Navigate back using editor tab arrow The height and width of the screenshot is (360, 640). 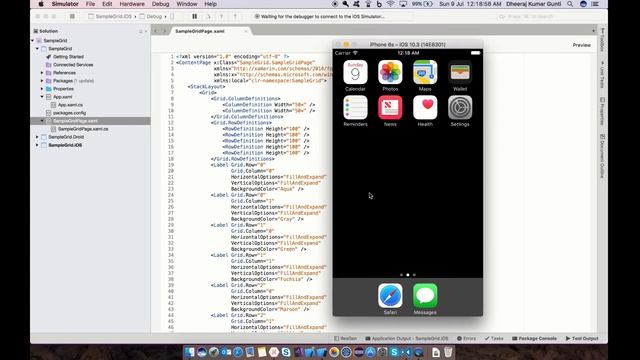(156, 31)
